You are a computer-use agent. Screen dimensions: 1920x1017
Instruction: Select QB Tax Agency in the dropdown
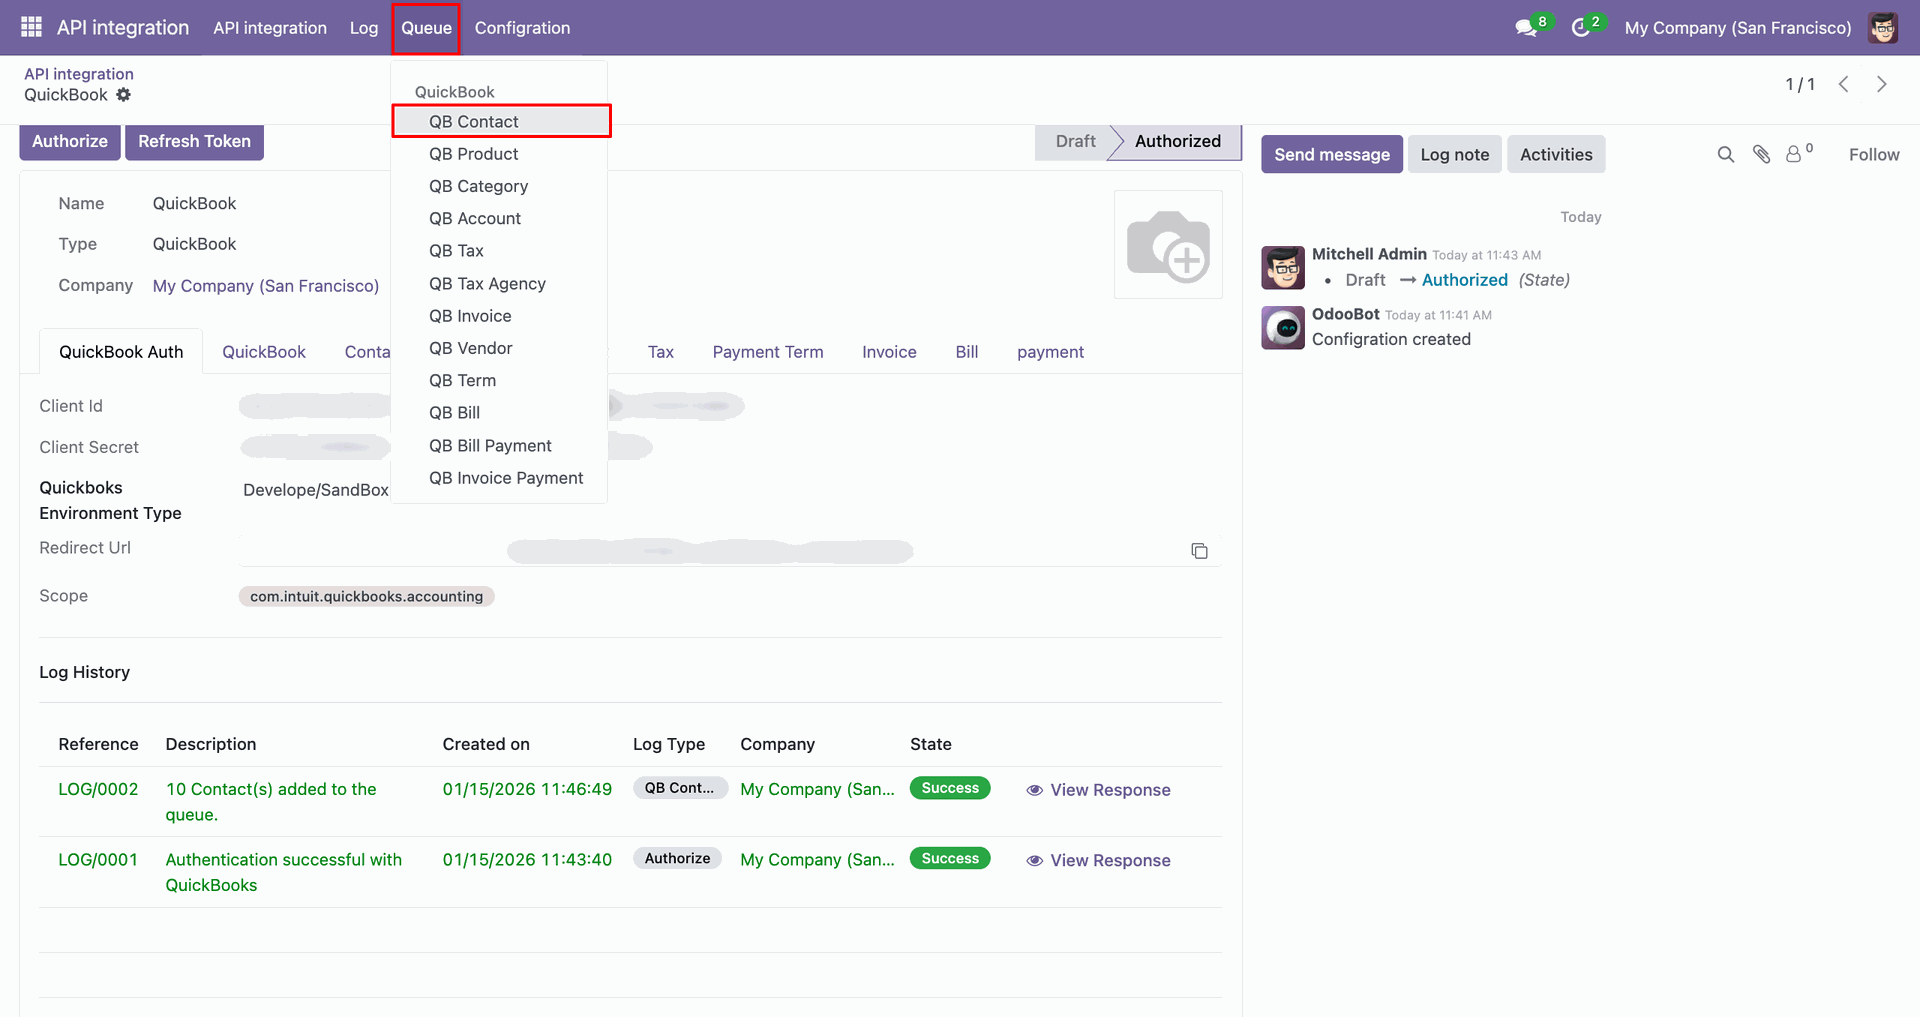click(x=499, y=284)
